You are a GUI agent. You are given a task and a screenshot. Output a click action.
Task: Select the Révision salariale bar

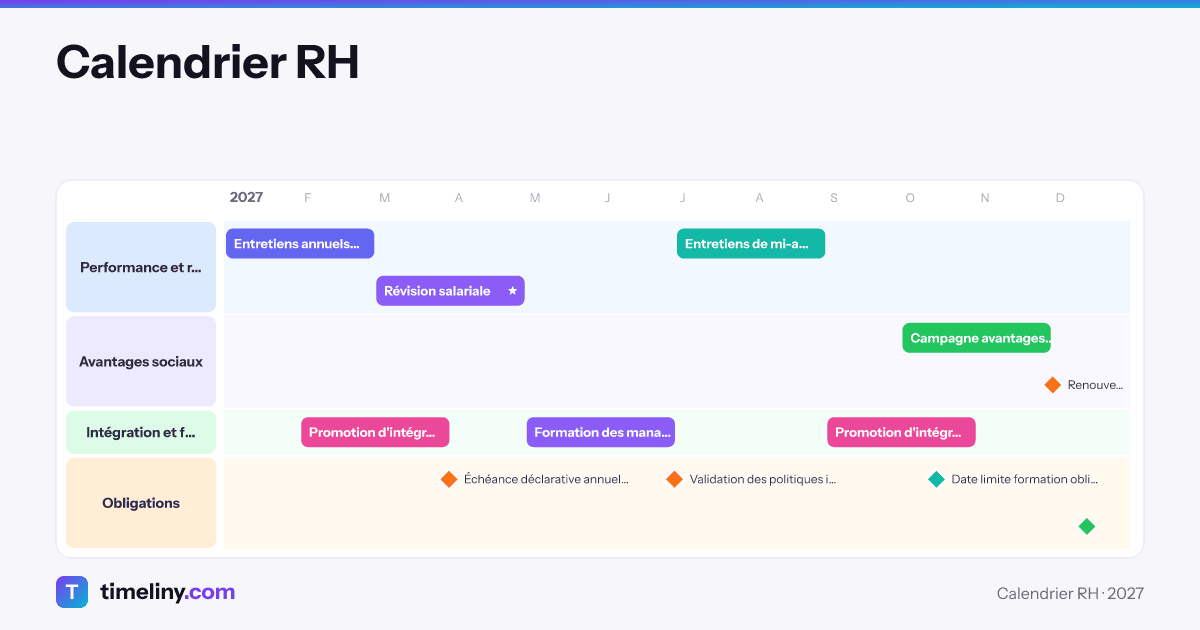tap(450, 291)
